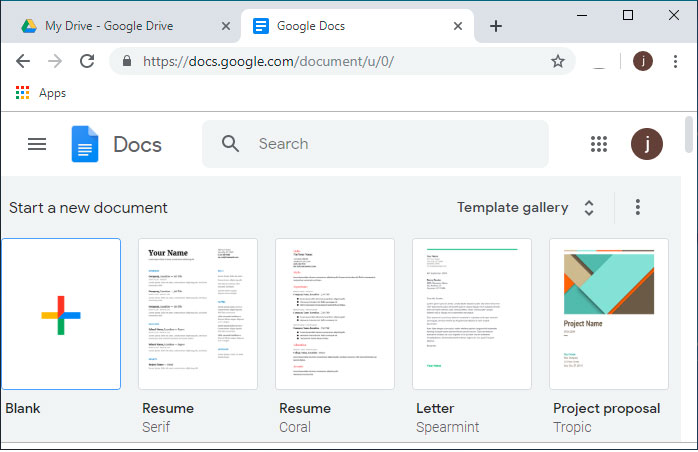Click the search magnifier icon
This screenshot has width=698, height=452.
230,144
